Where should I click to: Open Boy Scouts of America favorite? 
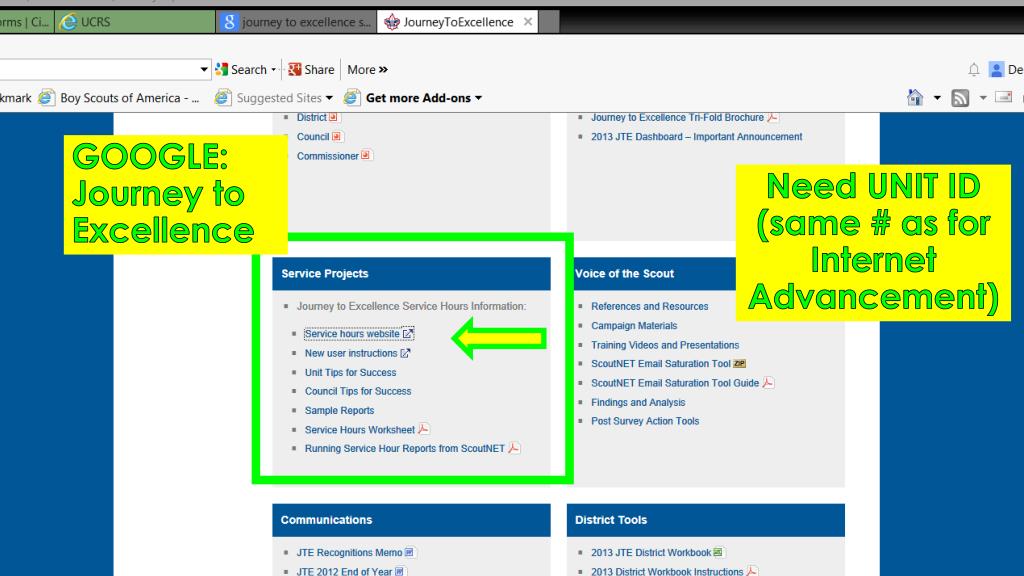pyautogui.click(x=120, y=98)
